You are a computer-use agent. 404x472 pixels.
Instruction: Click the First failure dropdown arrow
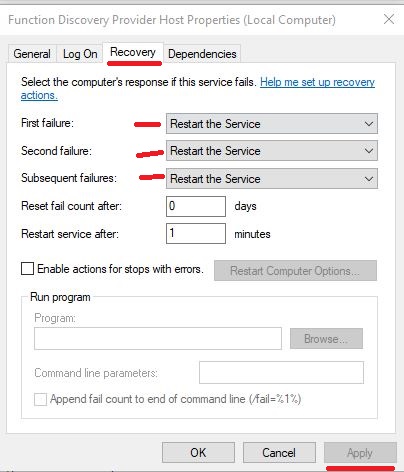[369, 124]
